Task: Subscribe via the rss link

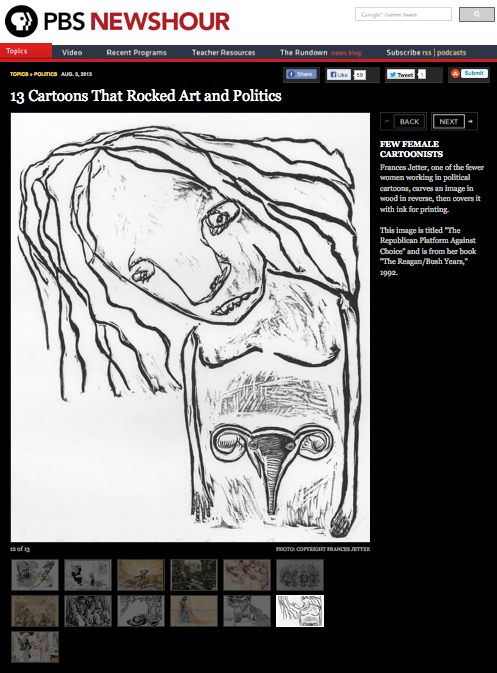Action: 427,52
